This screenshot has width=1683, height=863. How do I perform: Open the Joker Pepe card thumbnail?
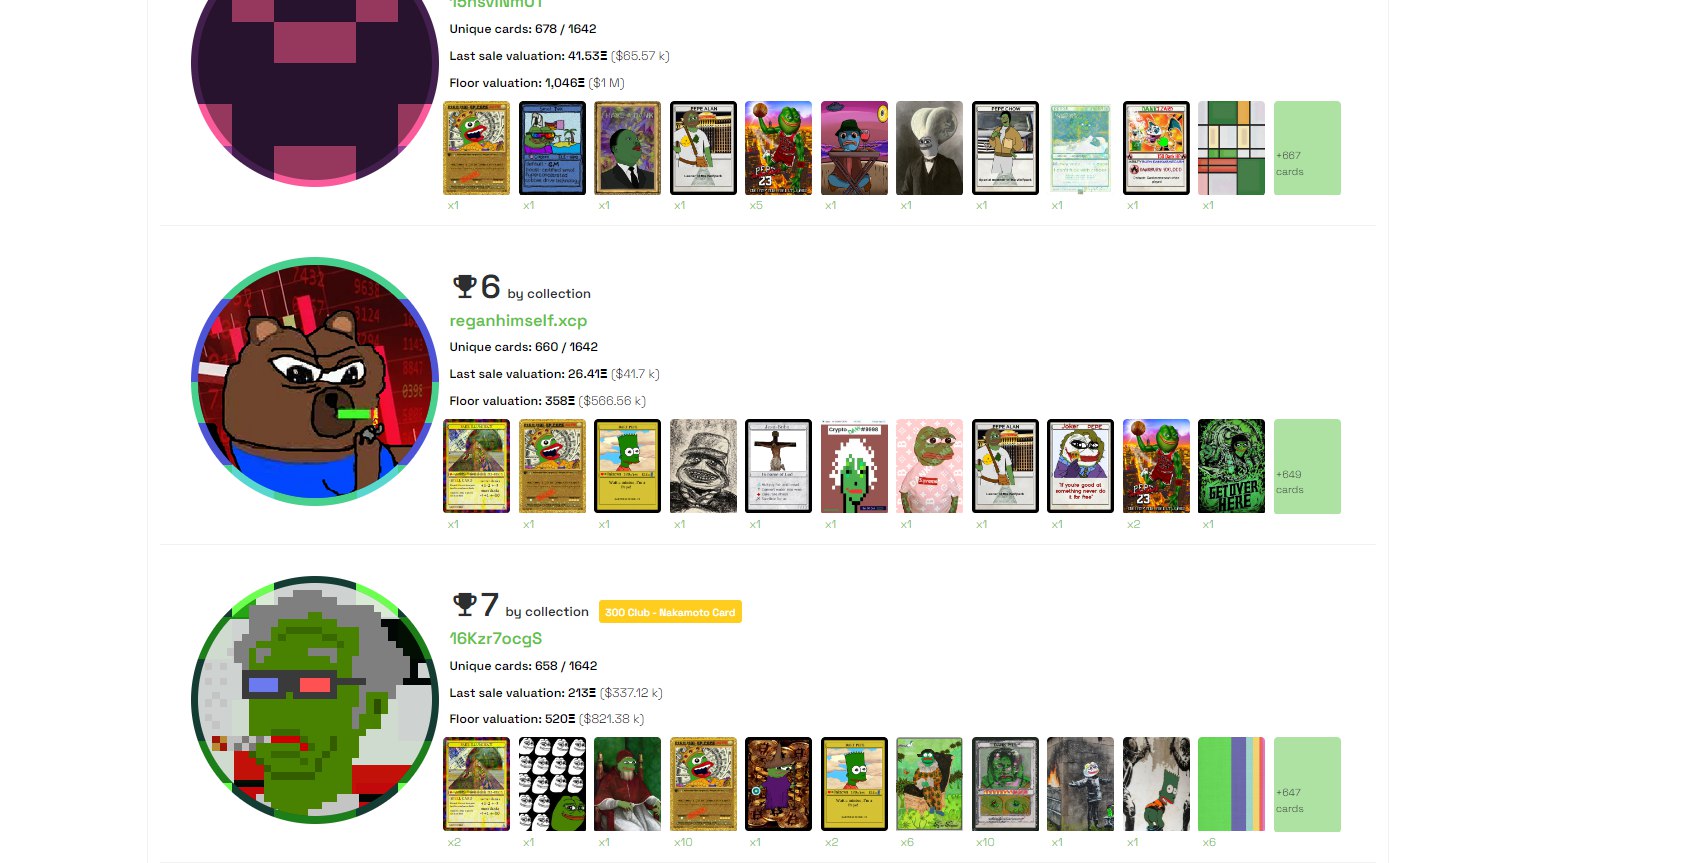pos(1080,466)
